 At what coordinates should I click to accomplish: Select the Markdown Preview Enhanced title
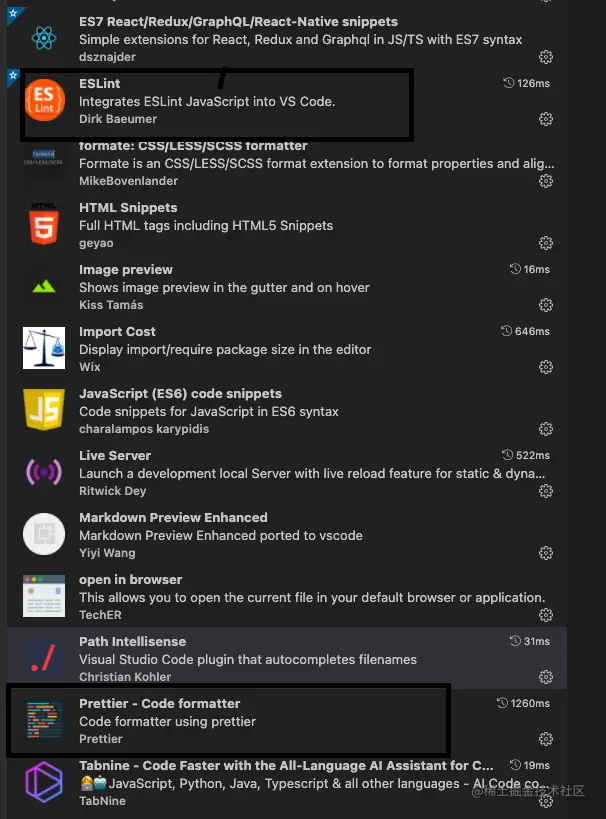173,518
